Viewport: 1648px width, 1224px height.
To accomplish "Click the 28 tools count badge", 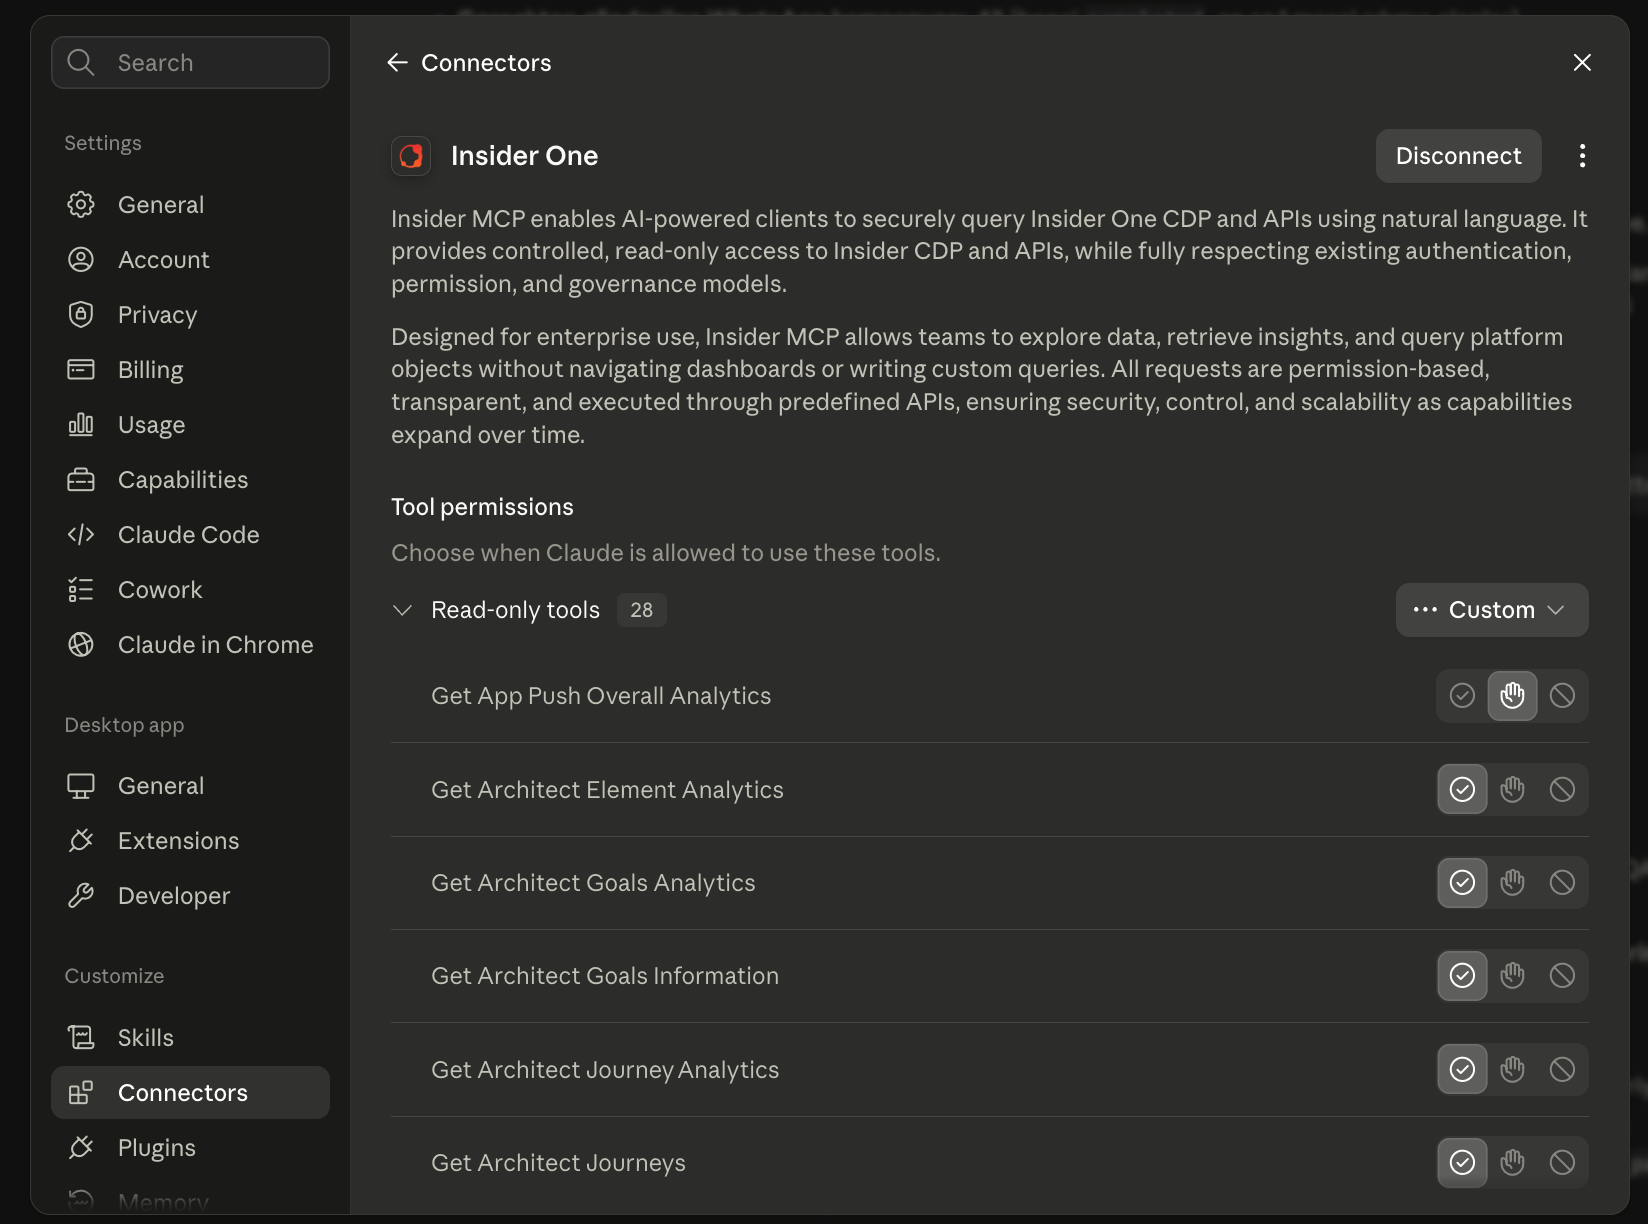I will [x=641, y=610].
